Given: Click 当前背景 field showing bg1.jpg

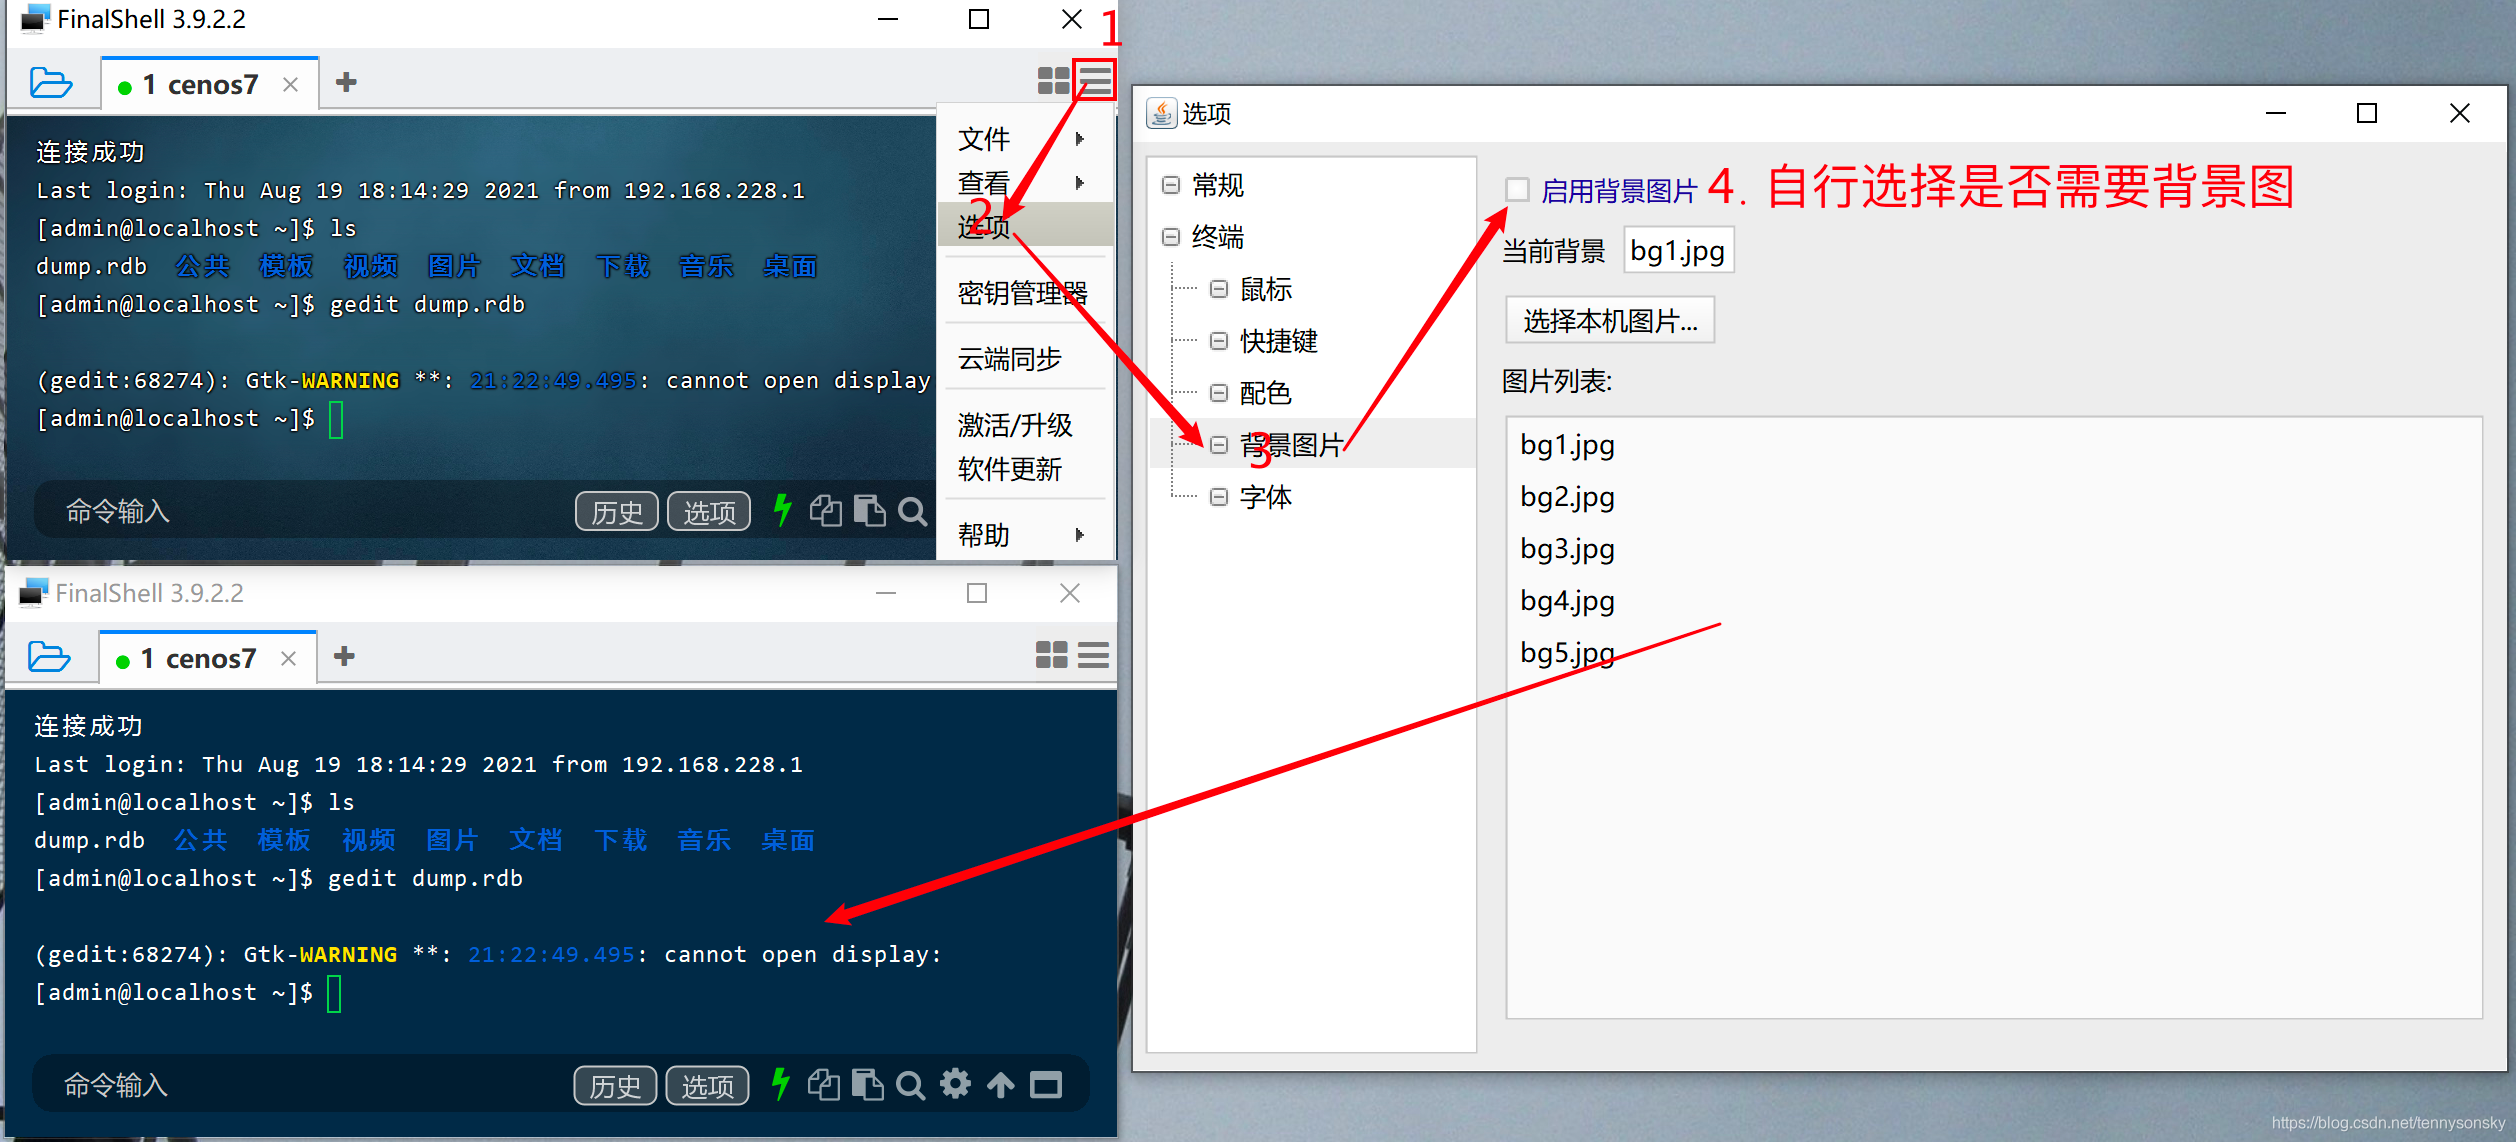Looking at the screenshot, I should [1678, 250].
